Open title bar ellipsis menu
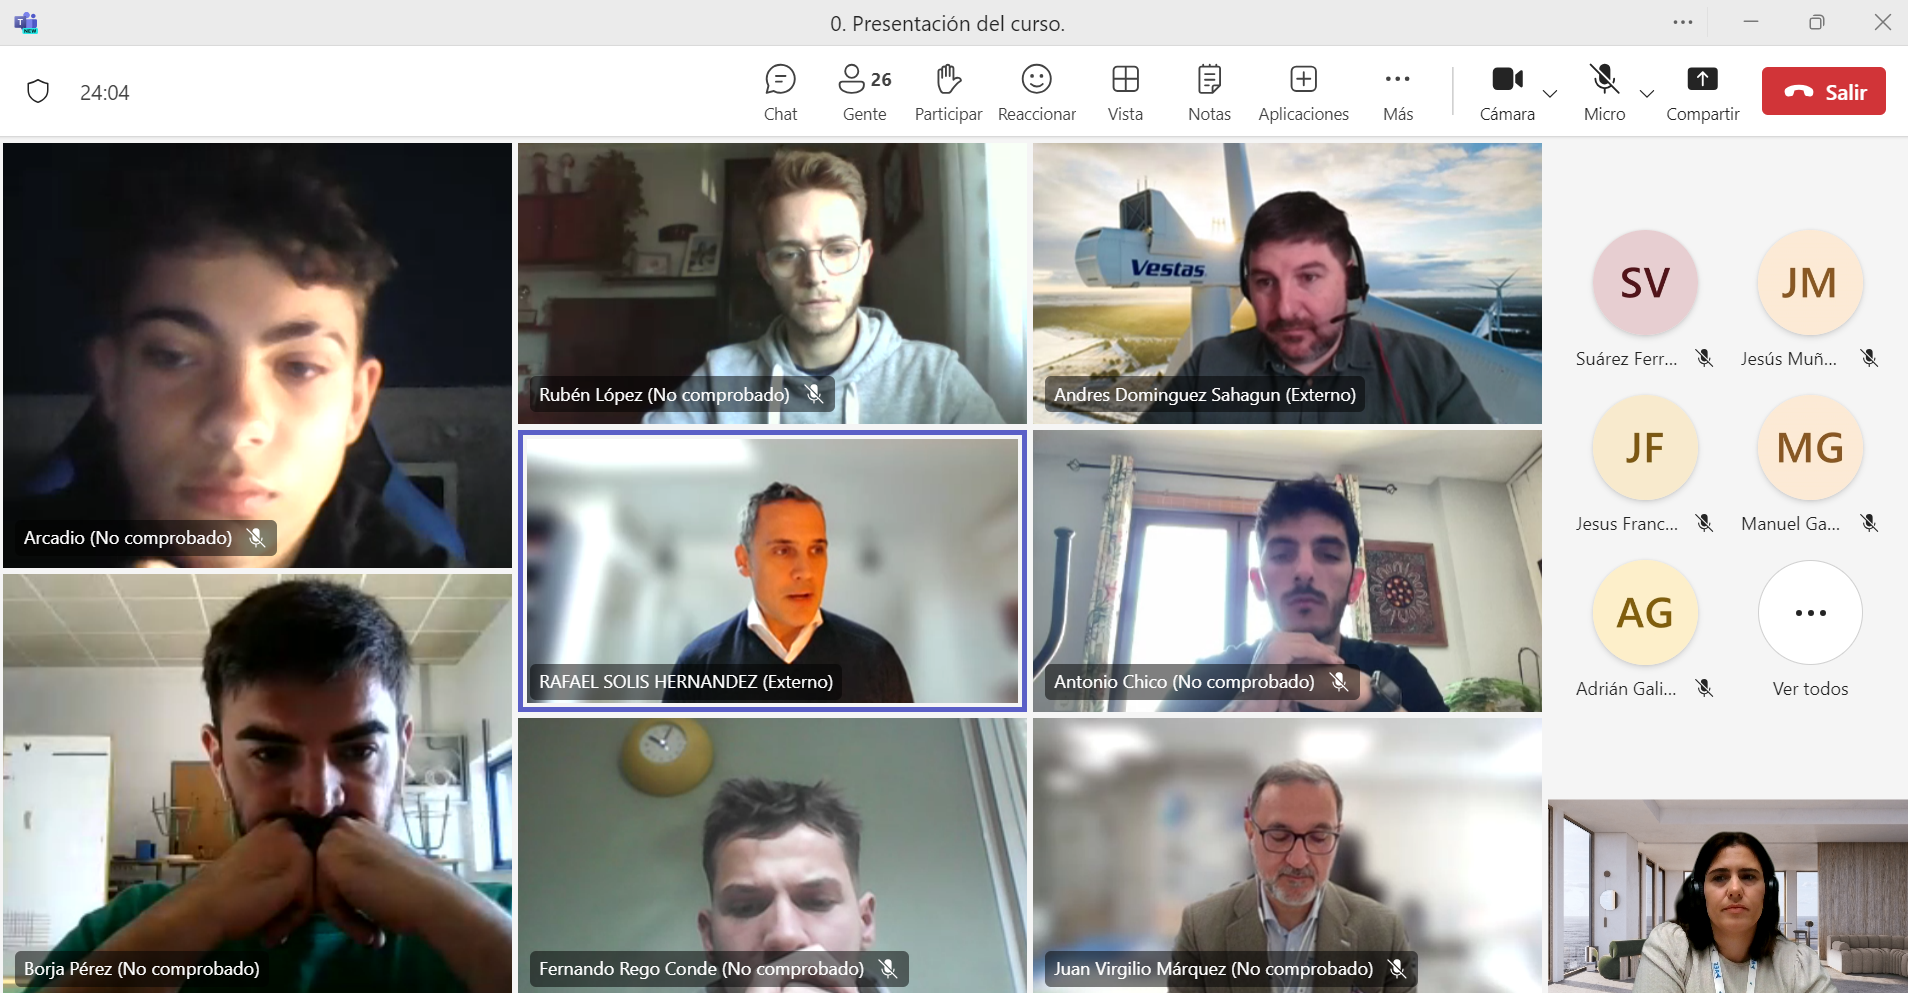 pyautogui.click(x=1683, y=22)
